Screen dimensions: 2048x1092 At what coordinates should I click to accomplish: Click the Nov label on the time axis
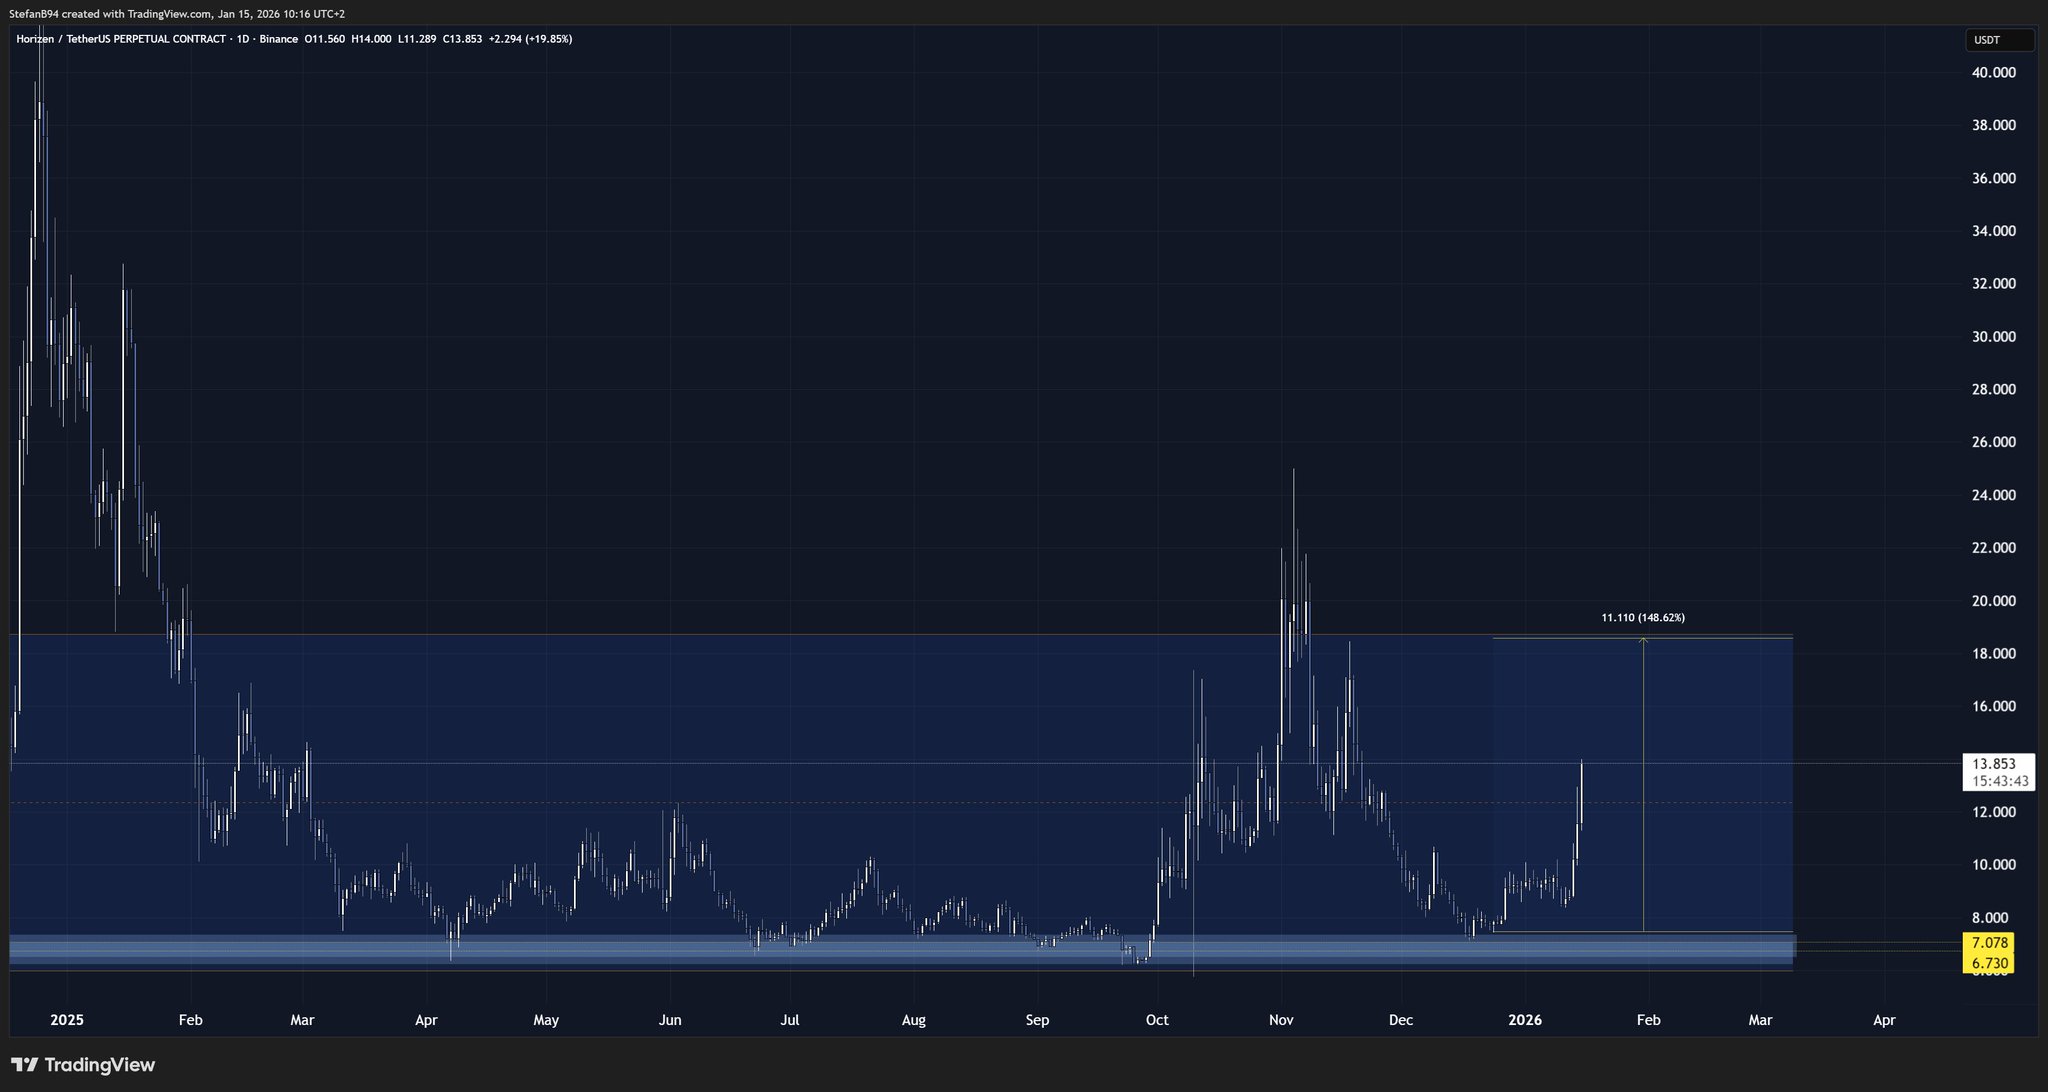pyautogui.click(x=1281, y=1020)
